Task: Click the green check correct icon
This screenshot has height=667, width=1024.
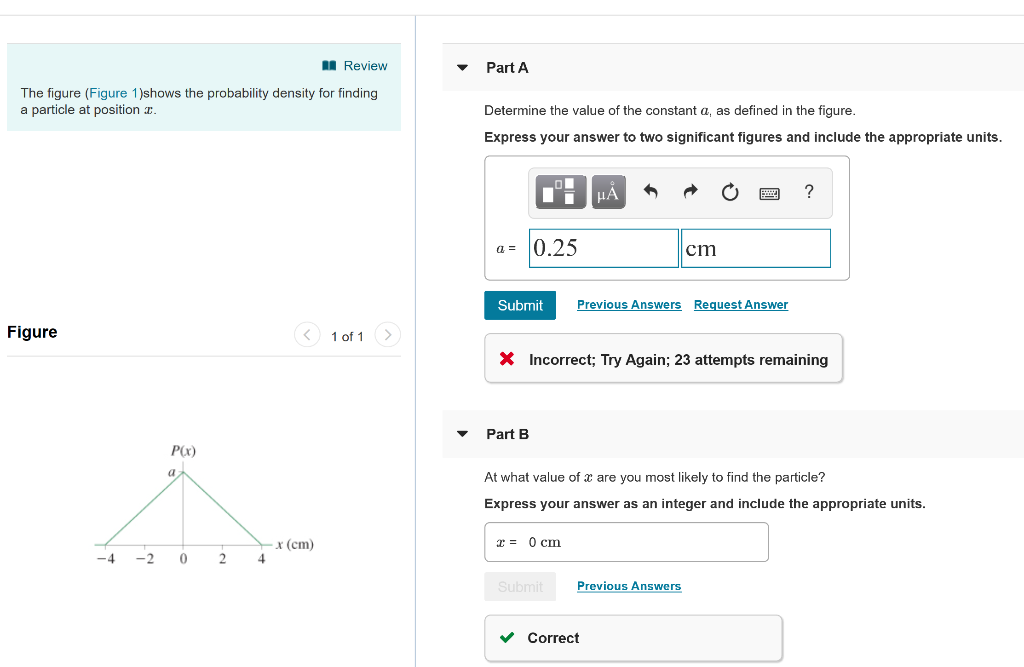Action: (507, 638)
